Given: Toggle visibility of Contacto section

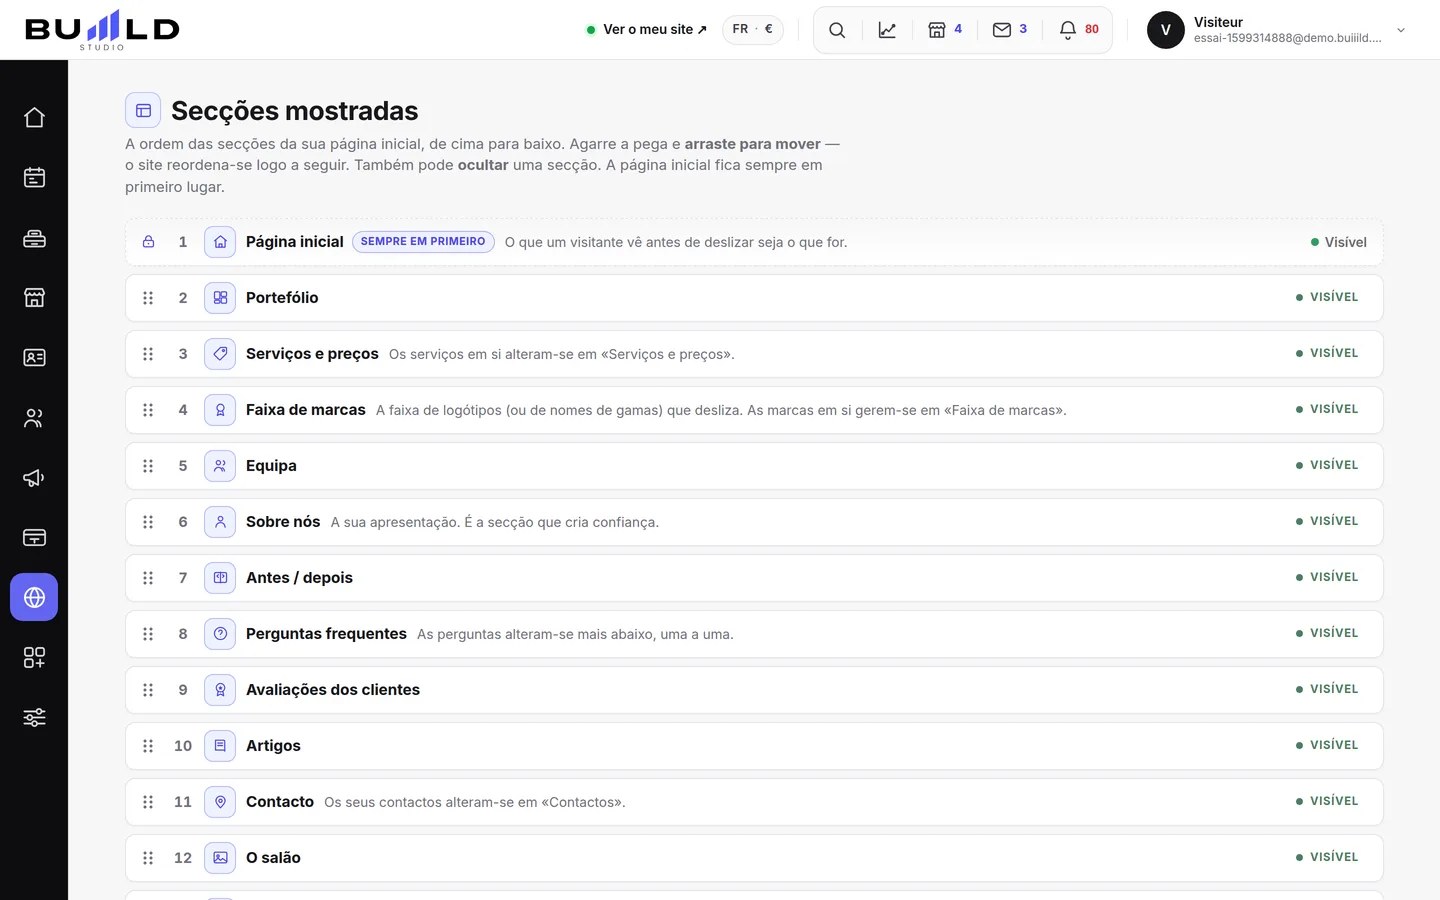Looking at the screenshot, I should tap(1327, 801).
